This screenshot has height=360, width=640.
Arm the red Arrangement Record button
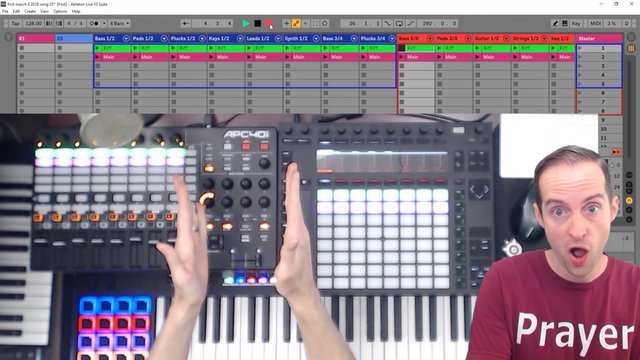(269, 24)
